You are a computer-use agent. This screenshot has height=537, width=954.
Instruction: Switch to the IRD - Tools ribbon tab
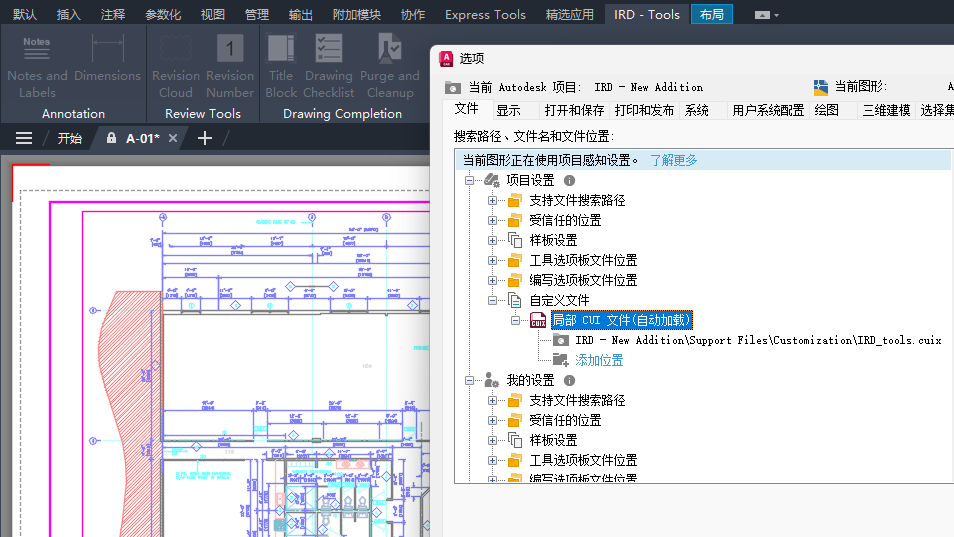(x=647, y=15)
